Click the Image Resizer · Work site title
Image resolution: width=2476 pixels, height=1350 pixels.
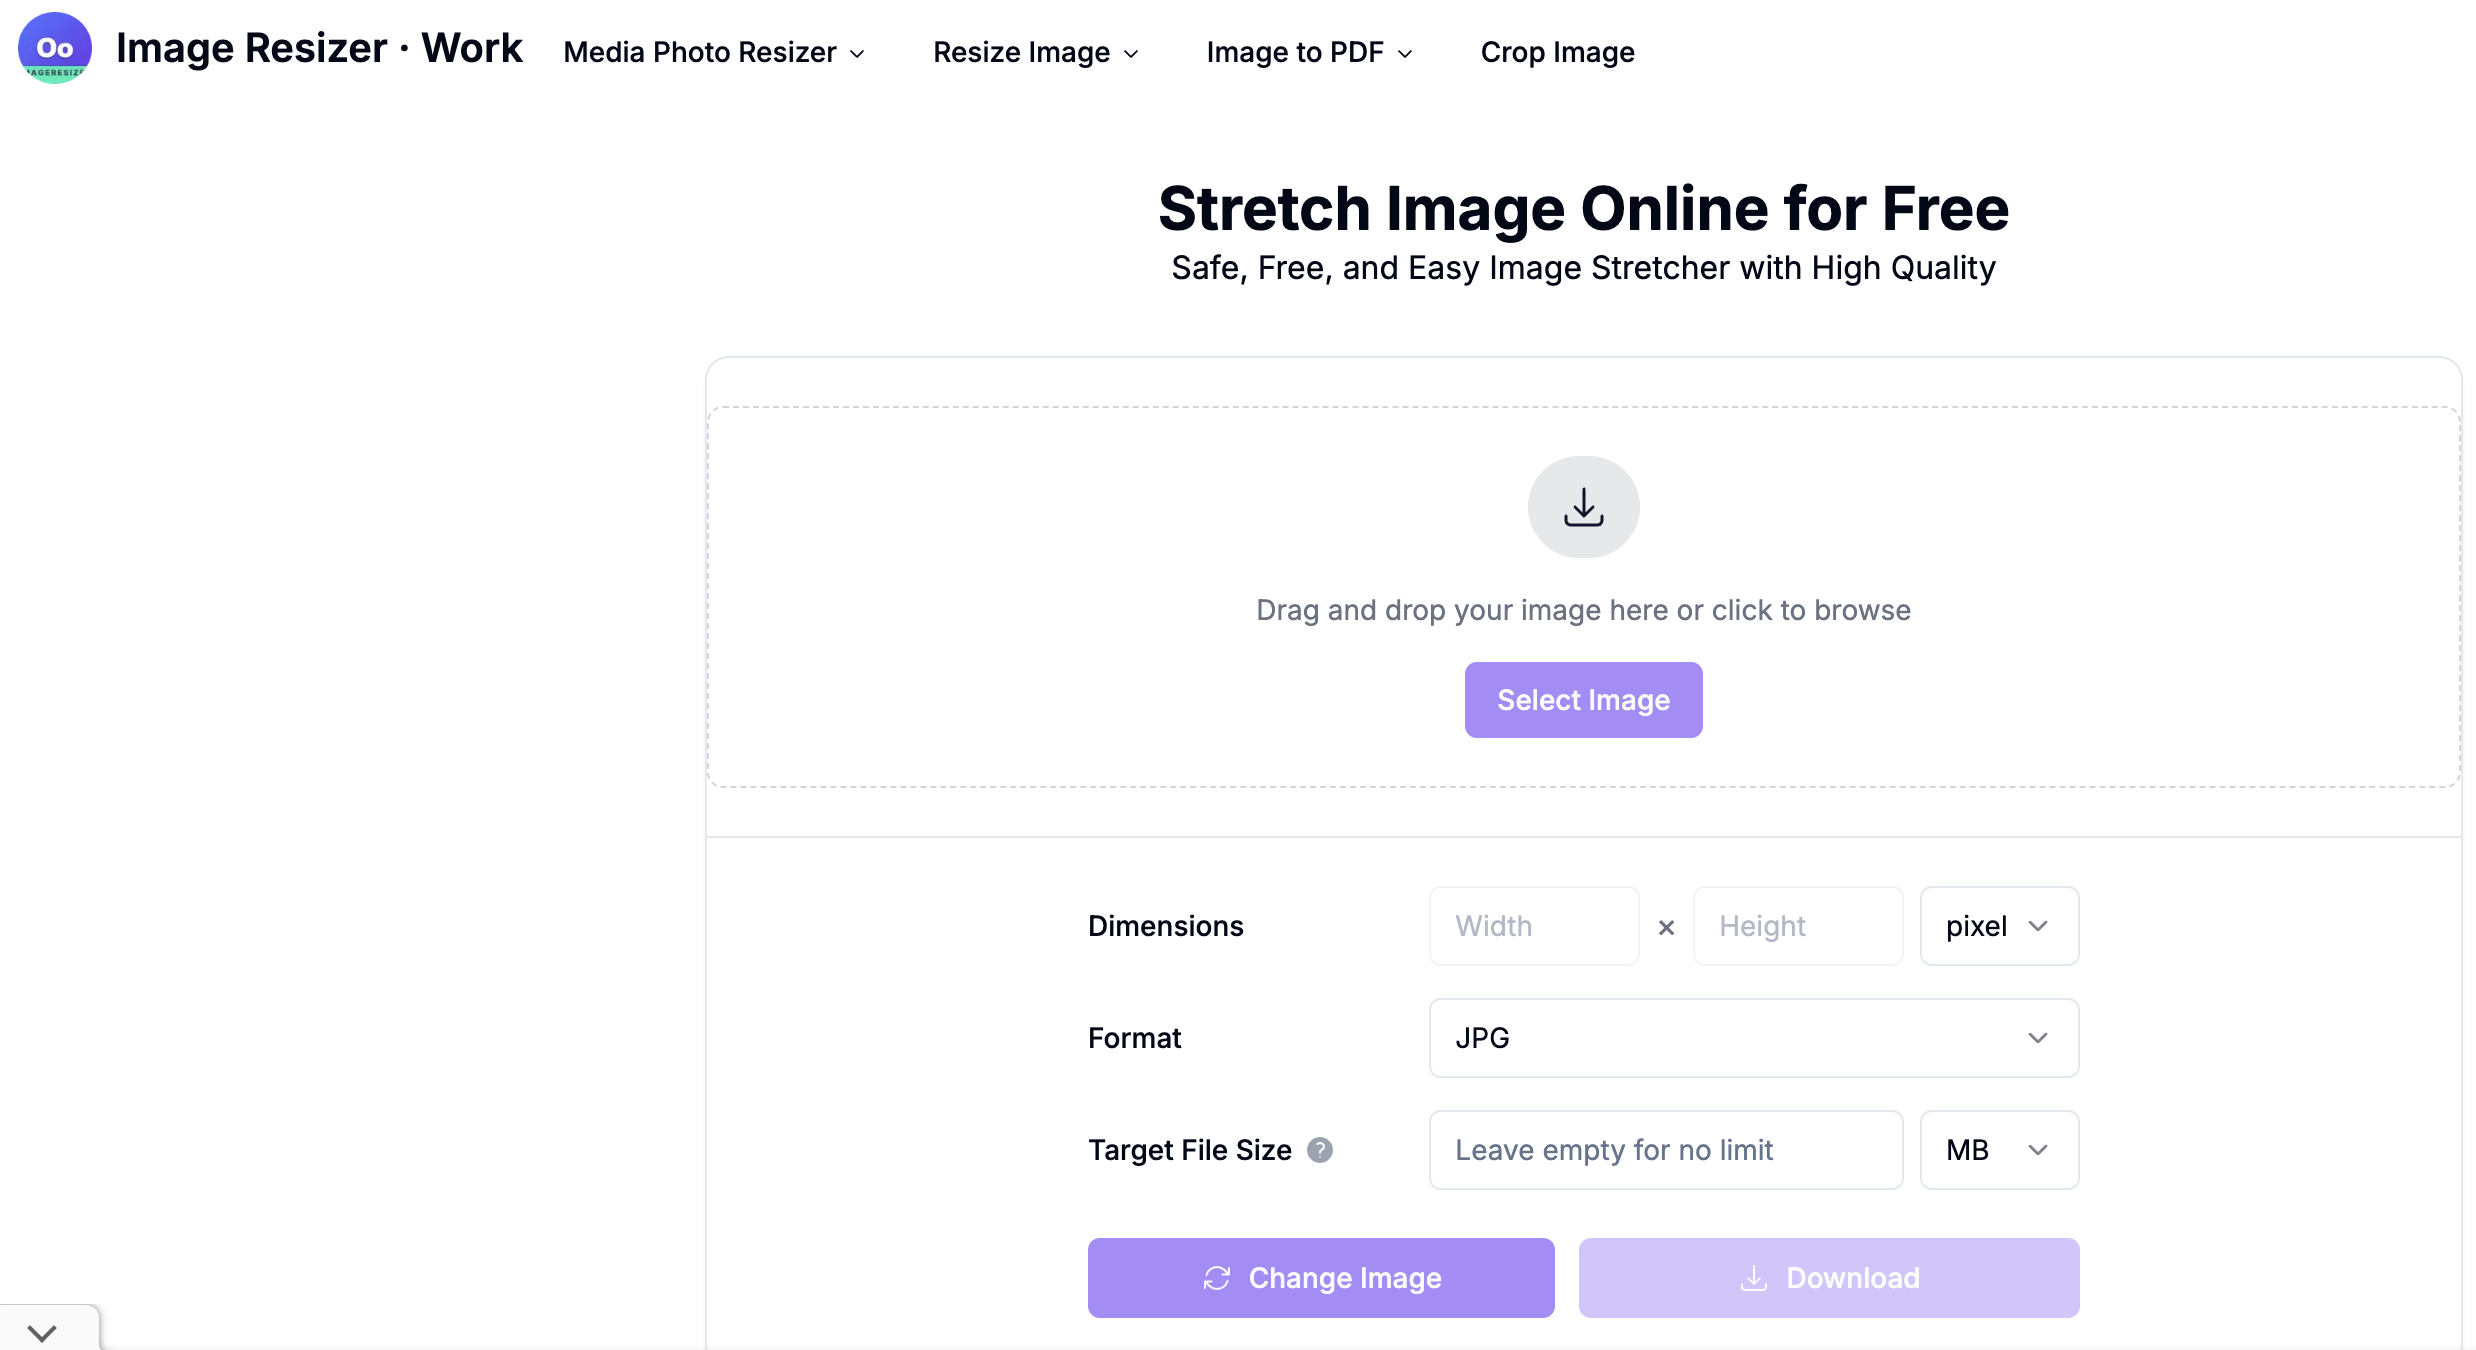[x=319, y=48]
